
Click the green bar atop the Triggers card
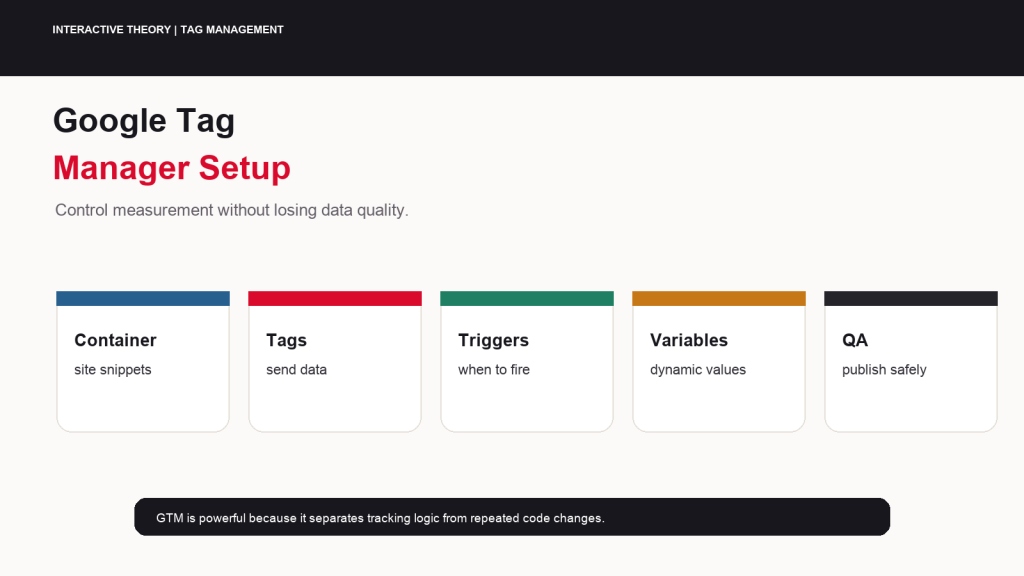click(527, 298)
